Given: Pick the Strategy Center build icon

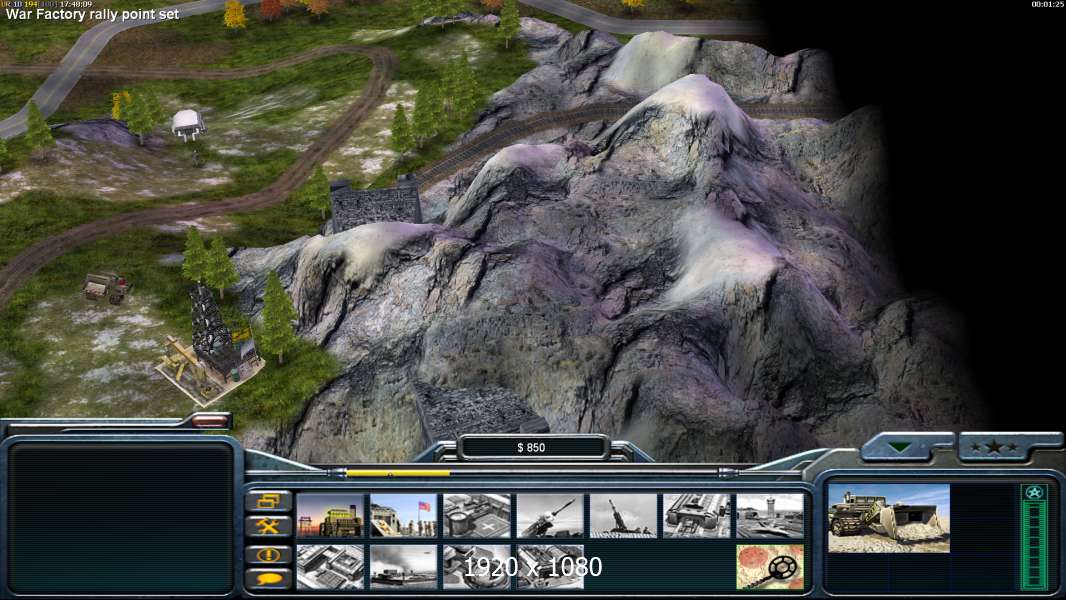Looking at the screenshot, I should 330,567.
